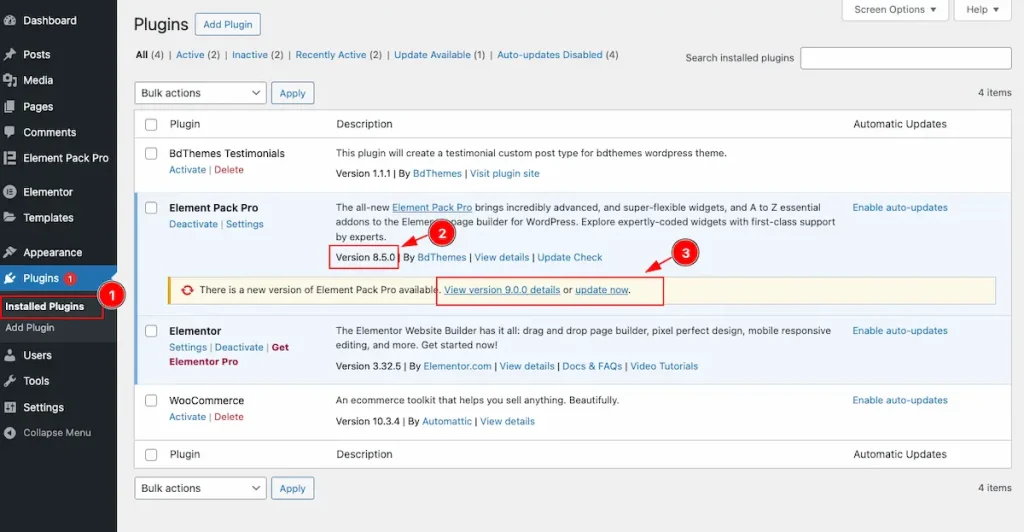
Task: Click the Pages icon in sidebar
Action: (x=9, y=106)
